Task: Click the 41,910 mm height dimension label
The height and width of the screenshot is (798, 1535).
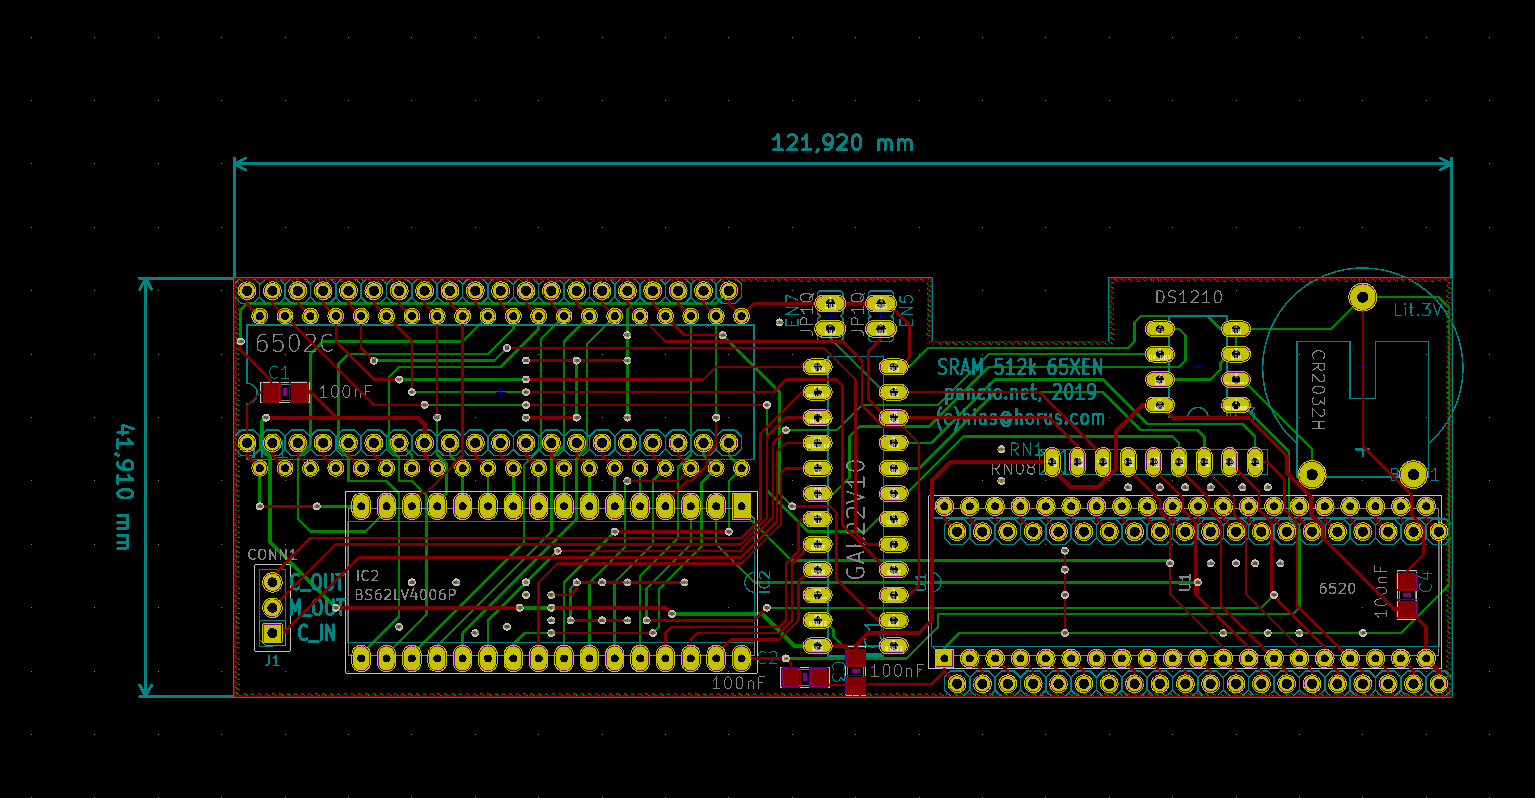Action: tap(123, 487)
